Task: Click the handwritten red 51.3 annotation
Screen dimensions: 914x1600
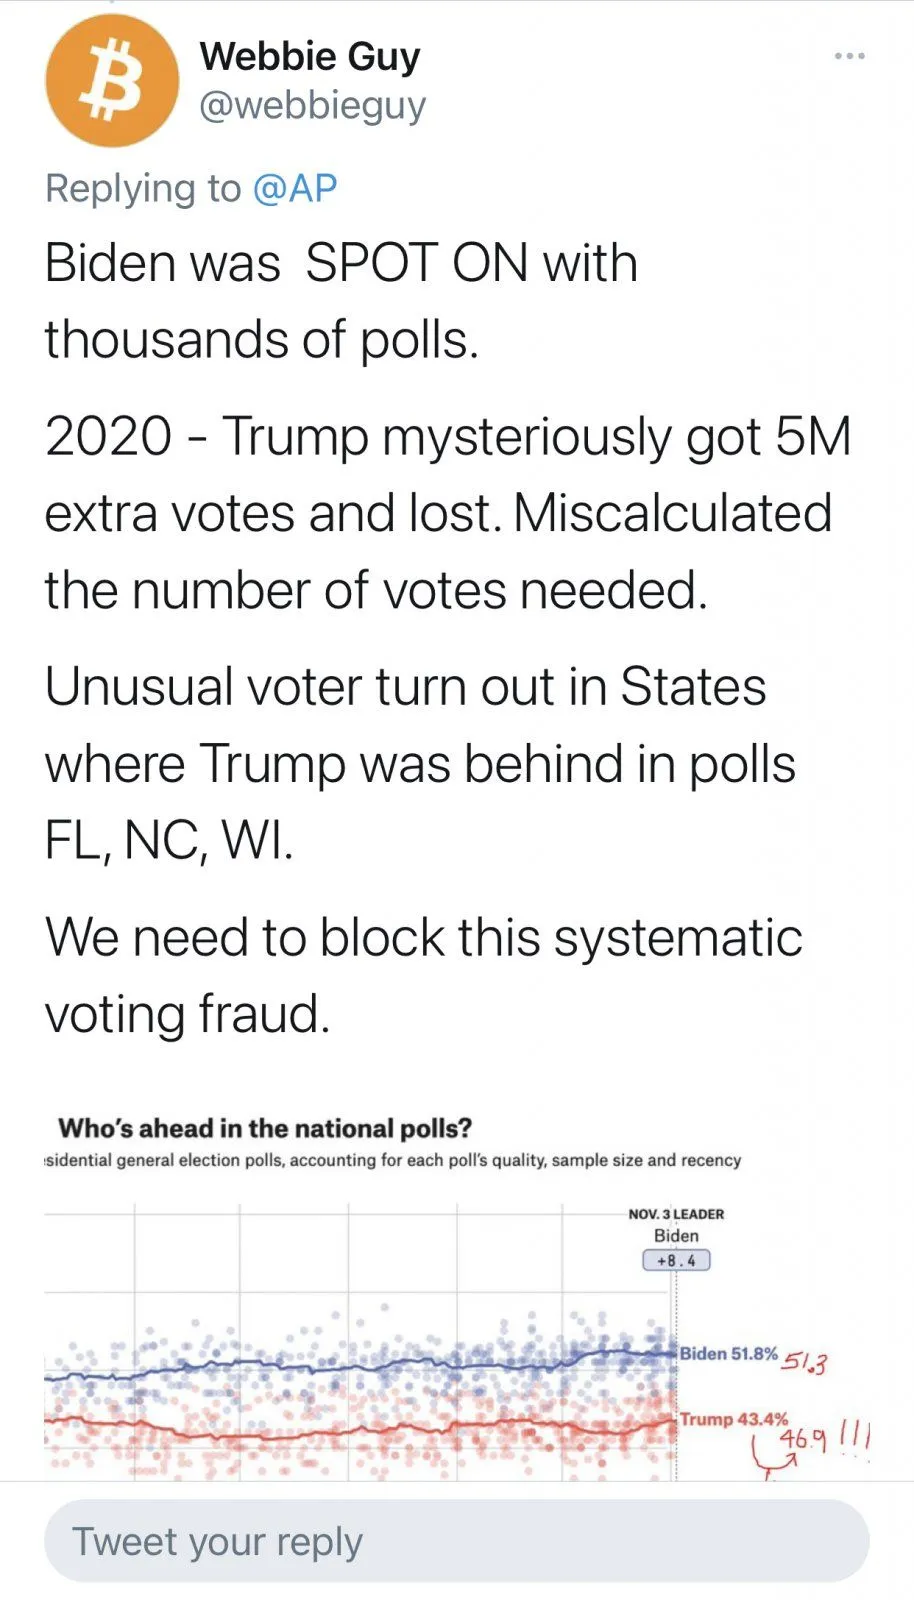Action: tap(805, 1362)
